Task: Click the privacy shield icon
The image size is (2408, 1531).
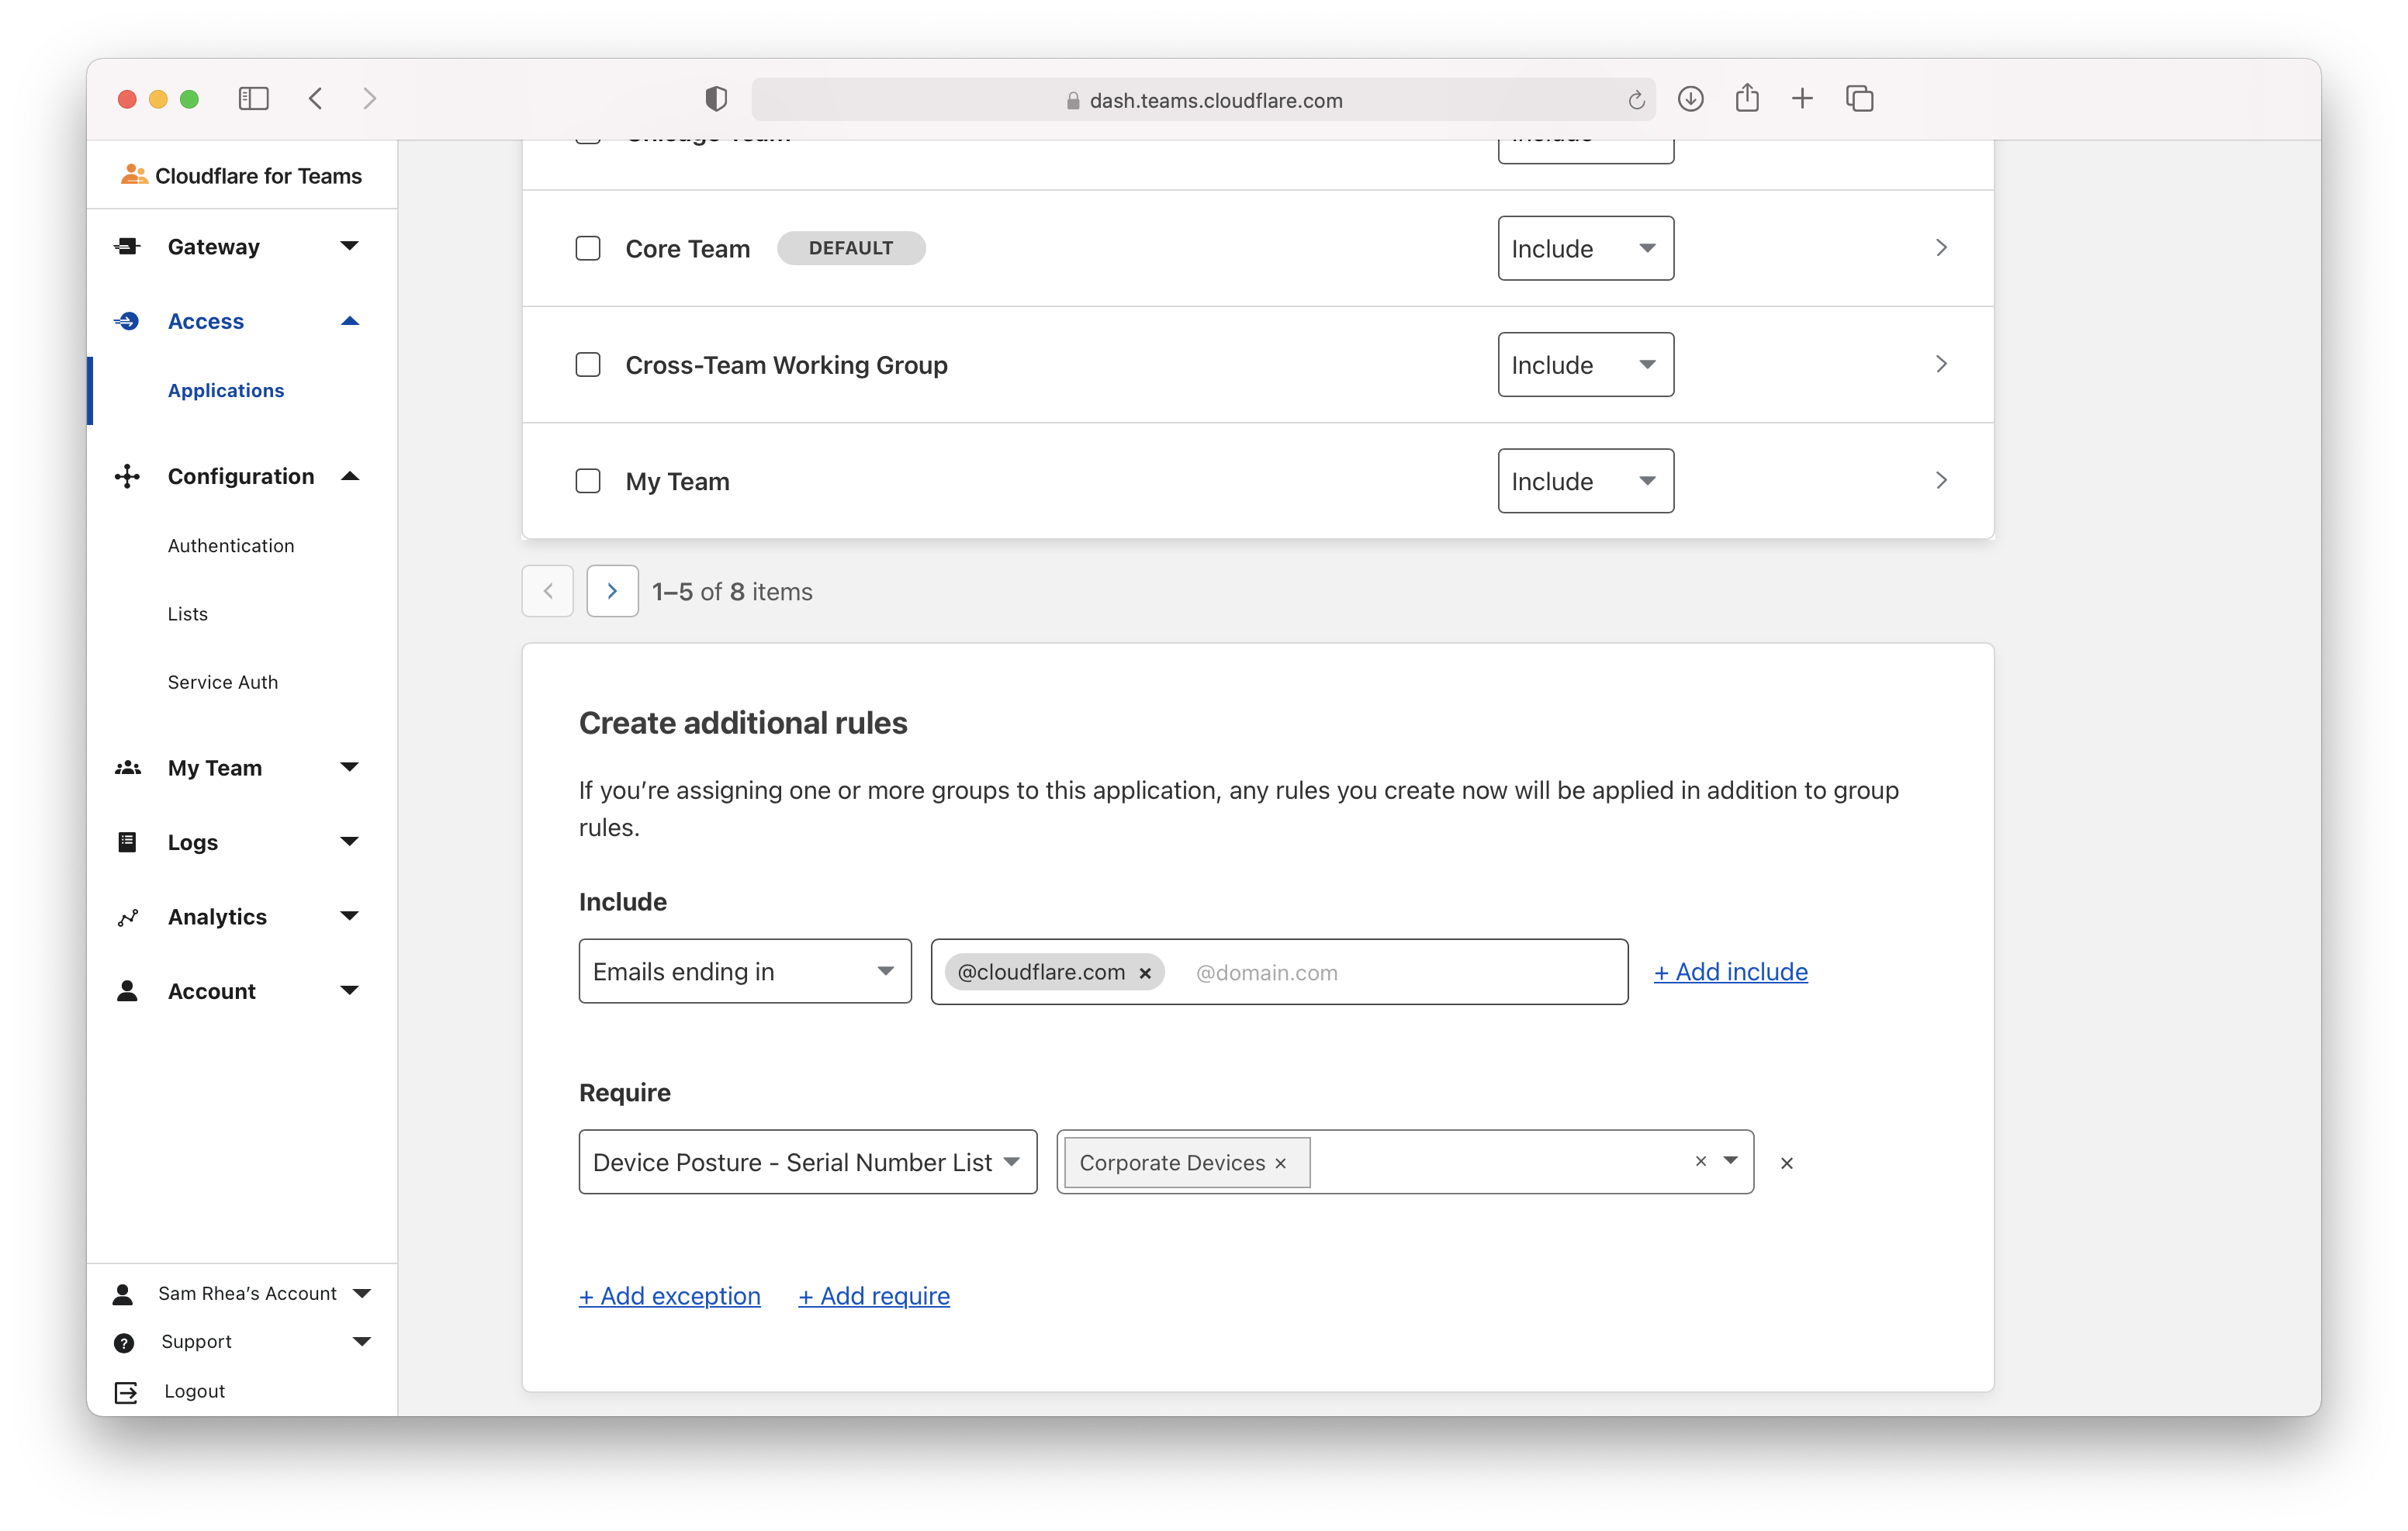Action: [x=716, y=99]
